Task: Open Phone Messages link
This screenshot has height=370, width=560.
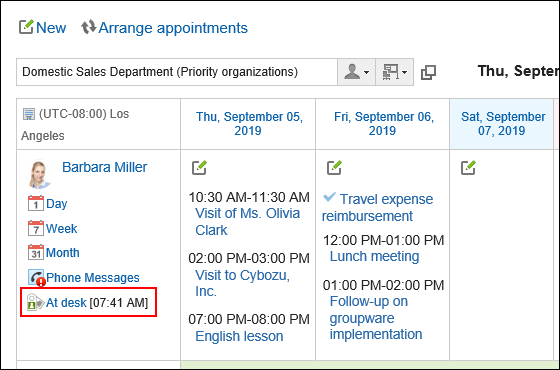Action: (93, 278)
